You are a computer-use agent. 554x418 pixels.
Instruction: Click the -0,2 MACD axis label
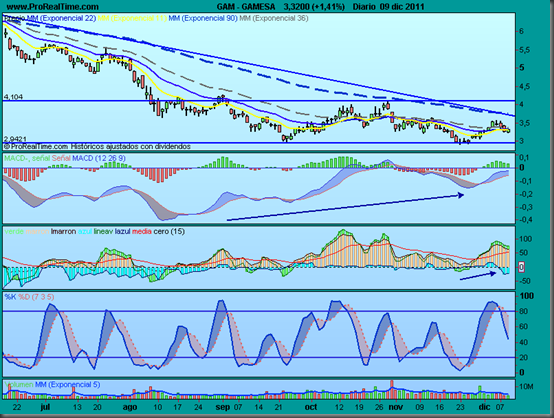coord(526,194)
